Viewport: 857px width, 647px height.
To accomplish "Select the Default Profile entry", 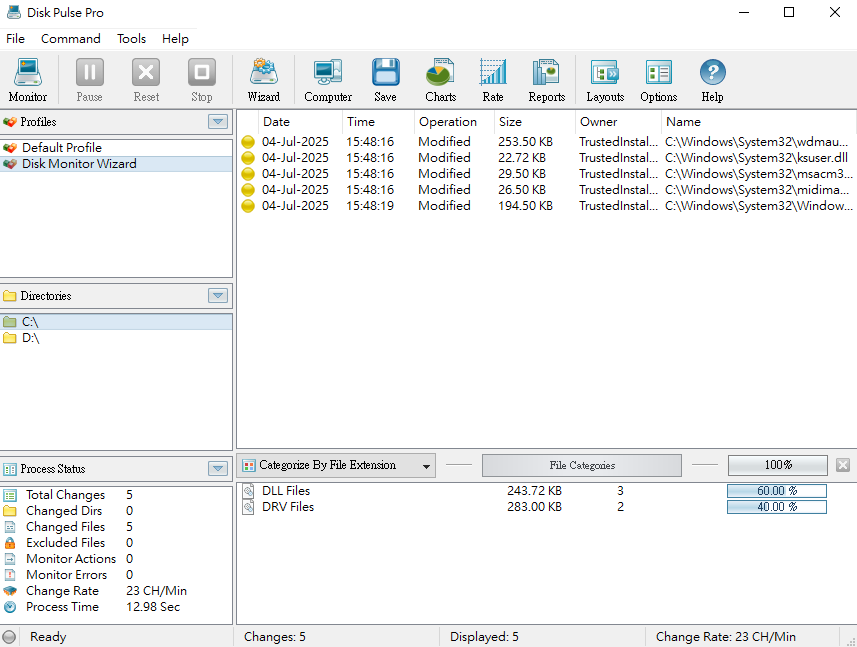I will pos(116,148).
